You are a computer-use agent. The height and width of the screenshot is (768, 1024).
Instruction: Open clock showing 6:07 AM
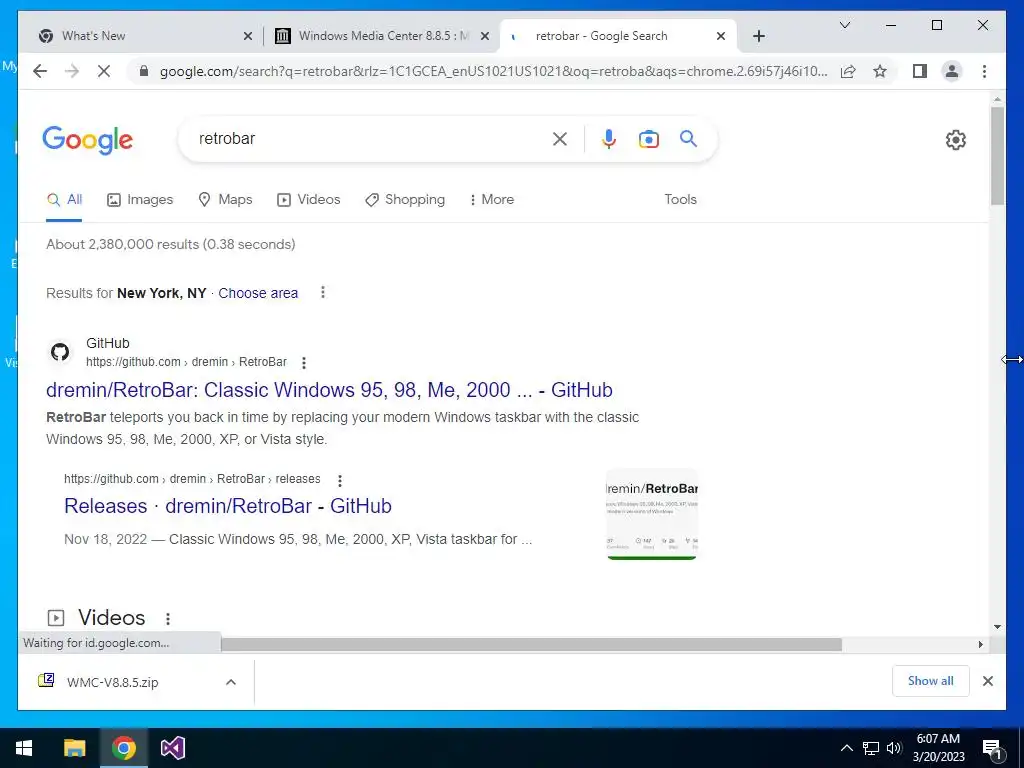tap(938, 748)
